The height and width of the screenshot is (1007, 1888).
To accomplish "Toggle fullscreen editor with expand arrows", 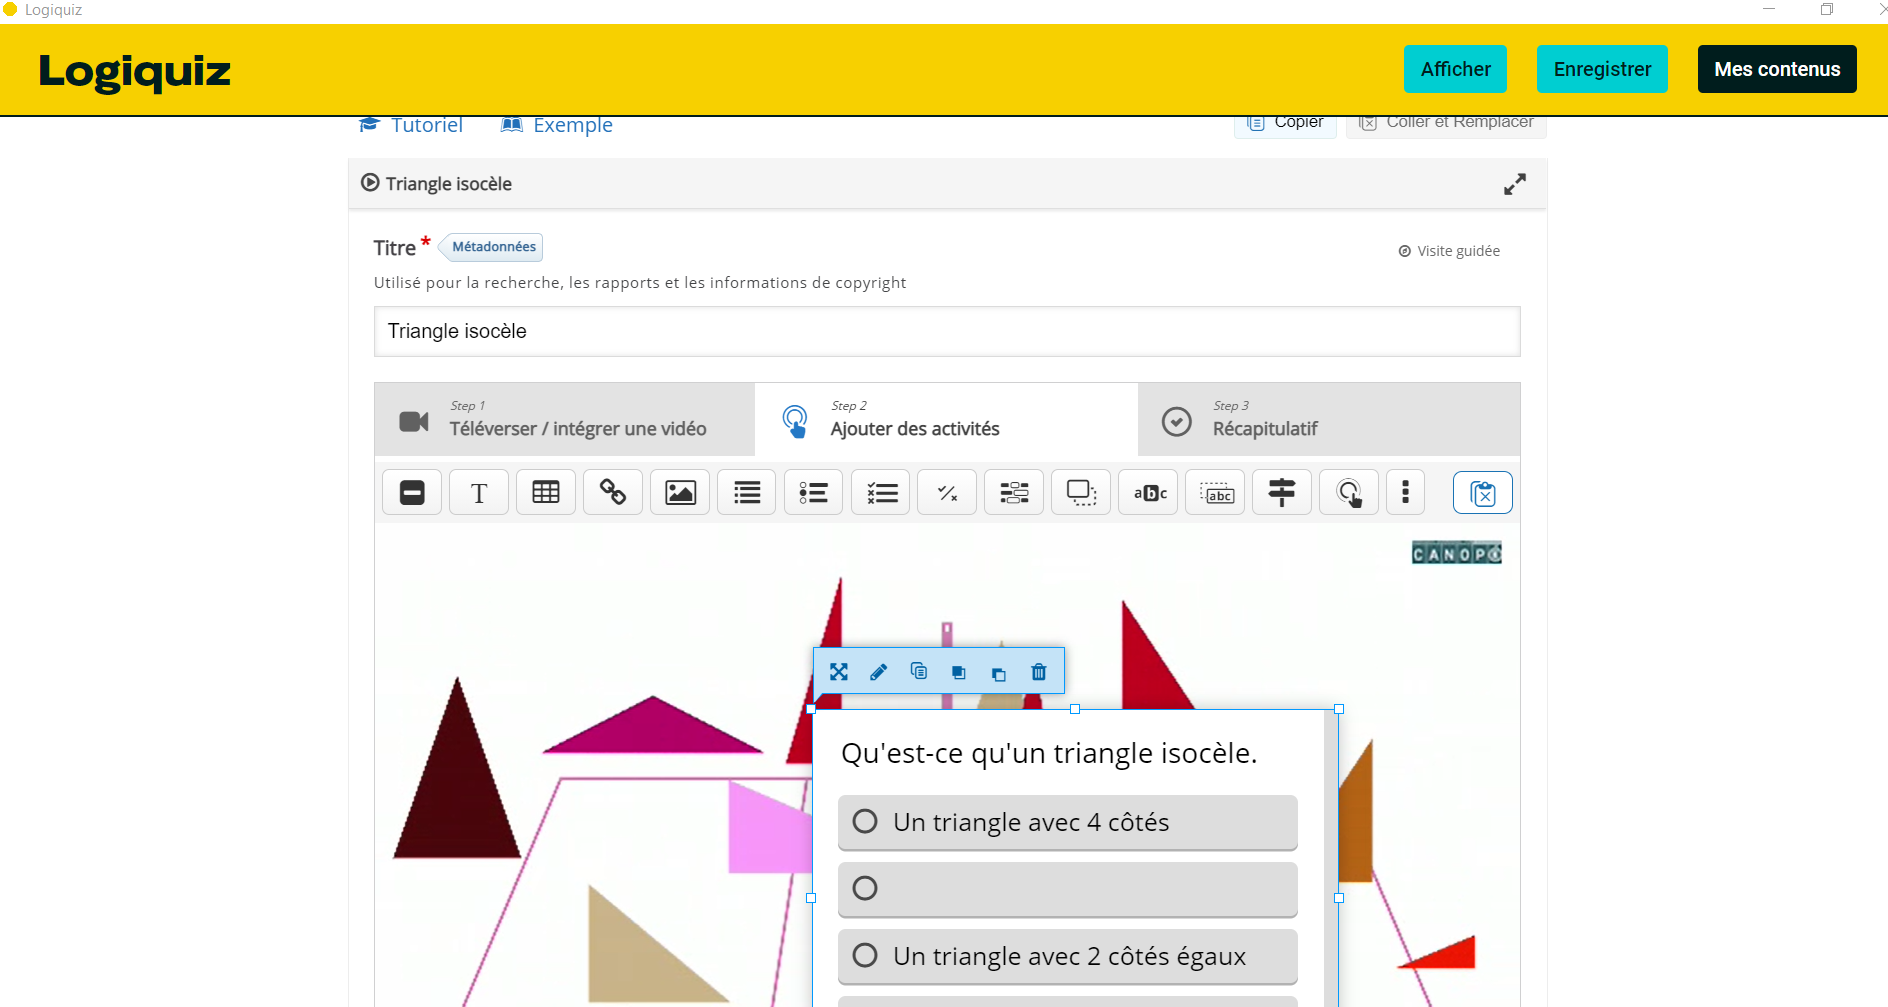I will tap(1515, 184).
